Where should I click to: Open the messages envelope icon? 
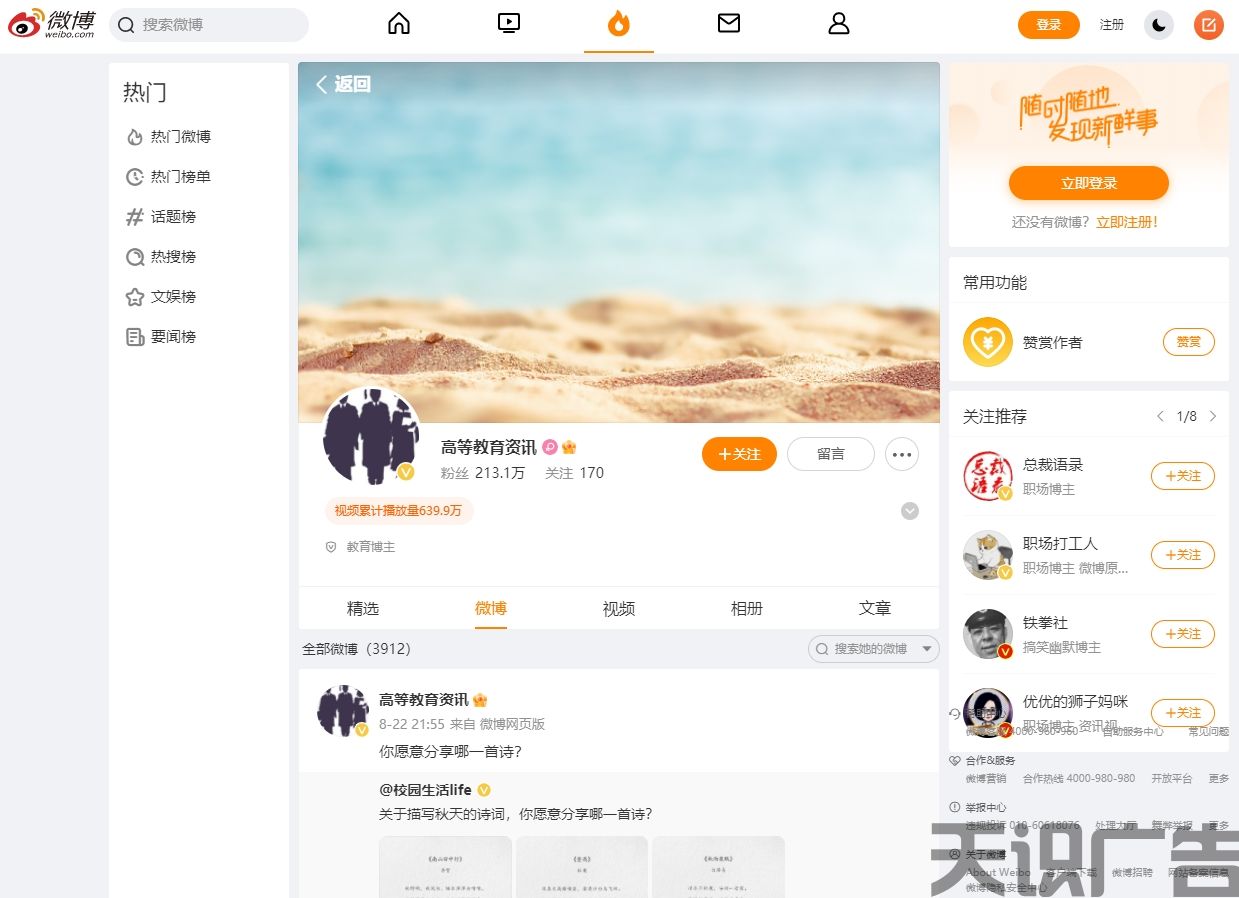tap(729, 23)
